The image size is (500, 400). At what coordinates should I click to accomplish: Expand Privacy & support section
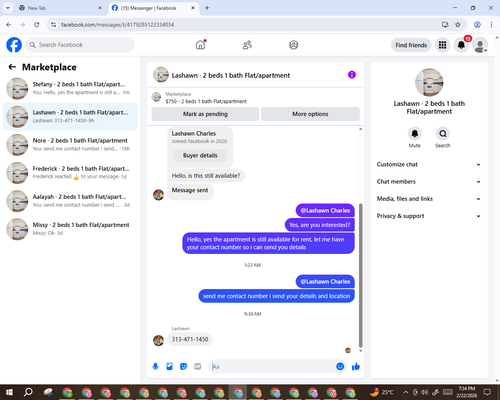429,216
